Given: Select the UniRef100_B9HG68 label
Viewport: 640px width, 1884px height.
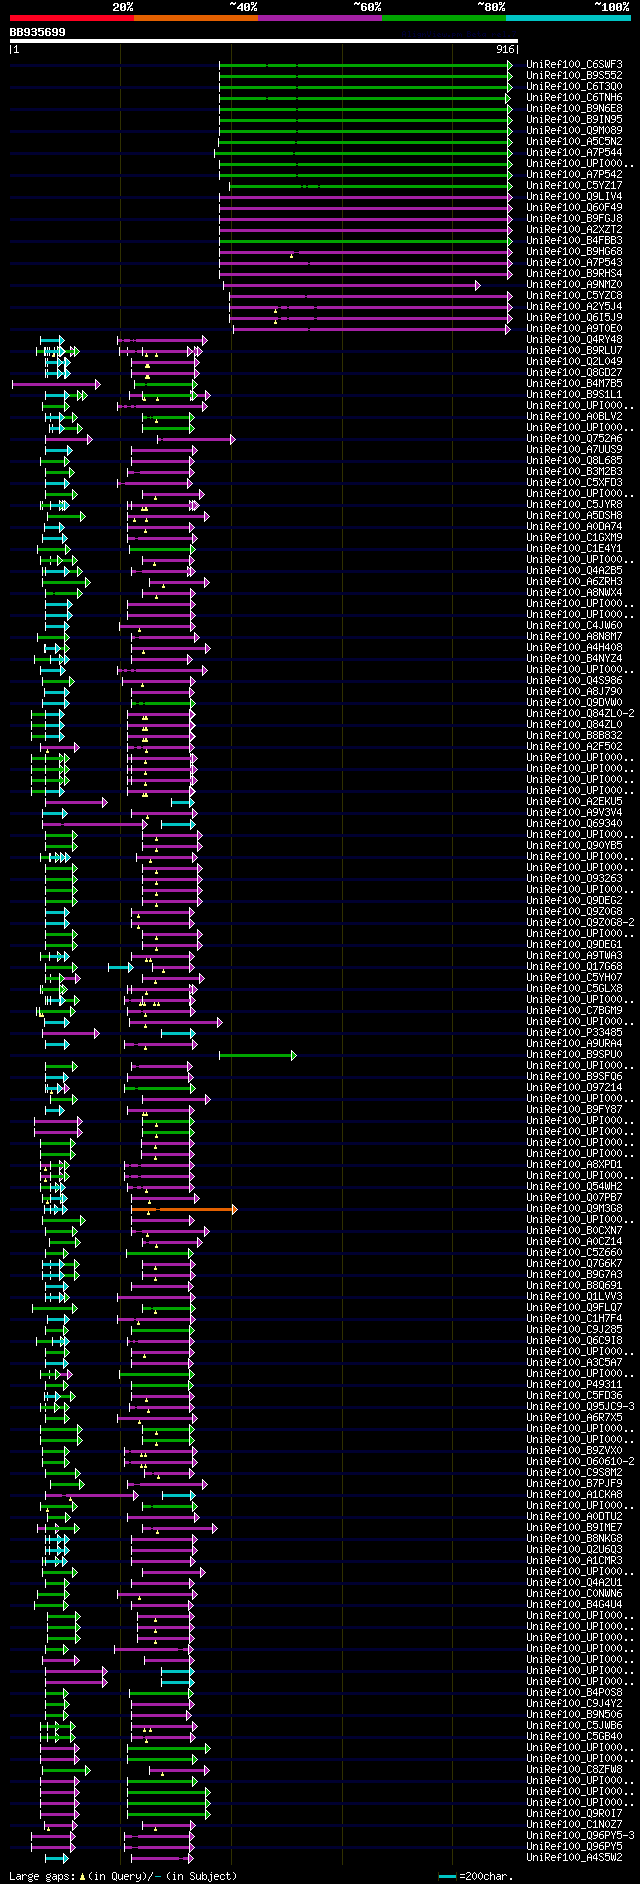Looking at the screenshot, I should point(574,251).
